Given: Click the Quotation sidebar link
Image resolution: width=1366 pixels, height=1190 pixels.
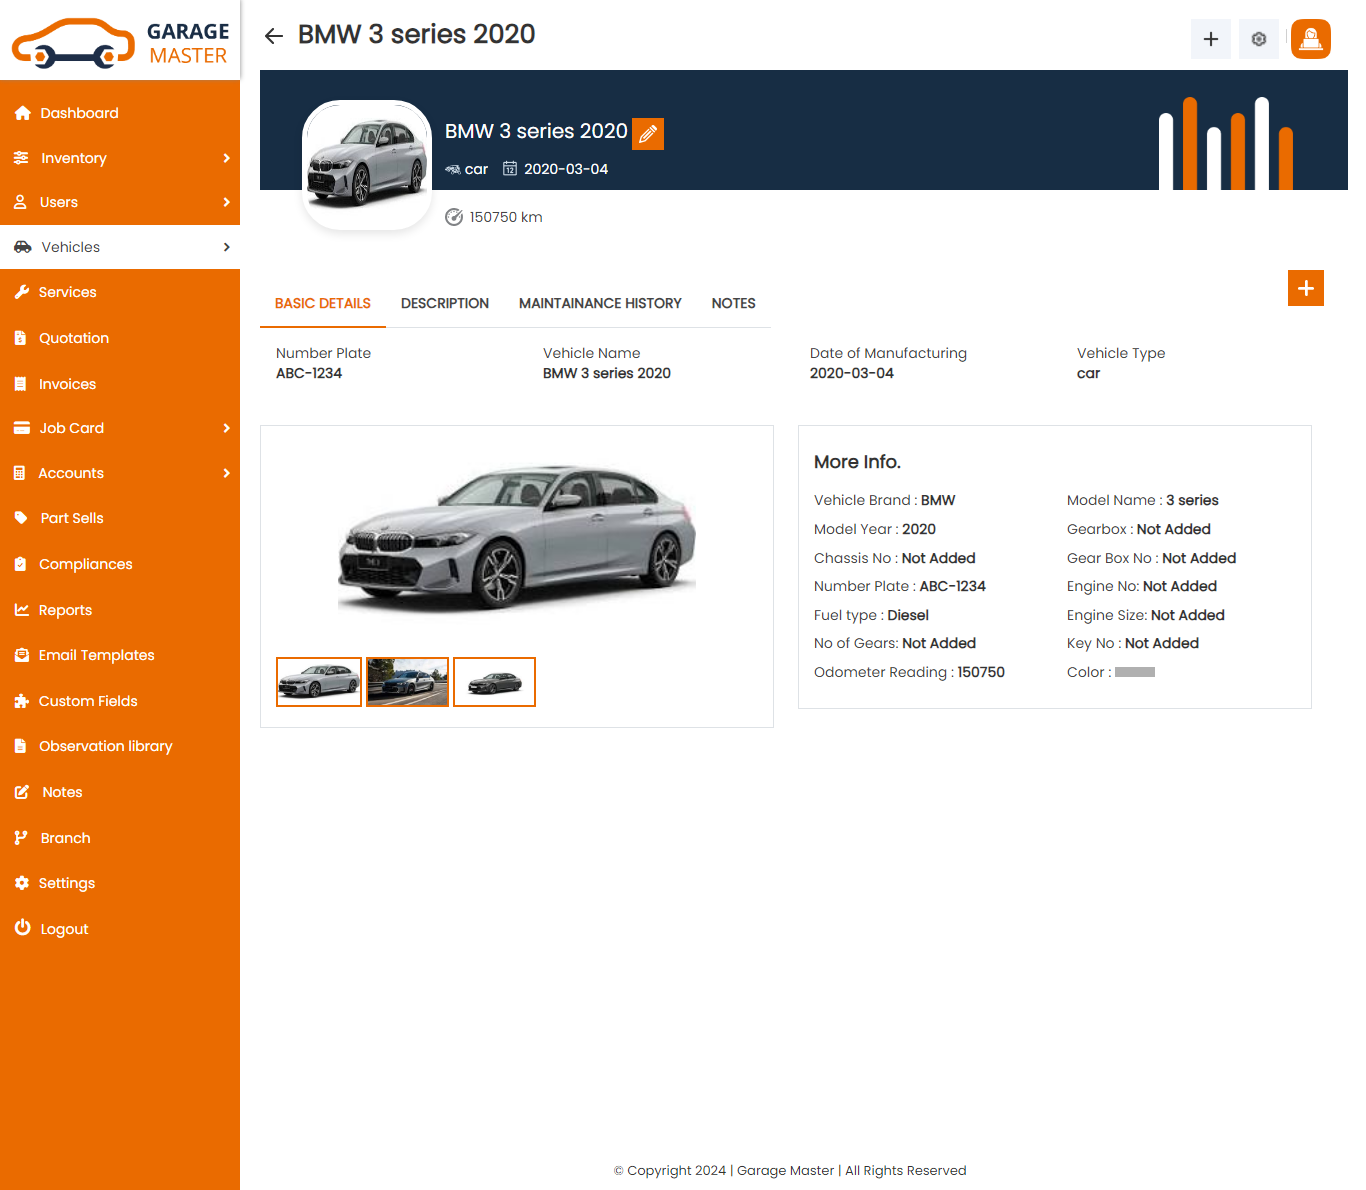Looking at the screenshot, I should point(73,338).
